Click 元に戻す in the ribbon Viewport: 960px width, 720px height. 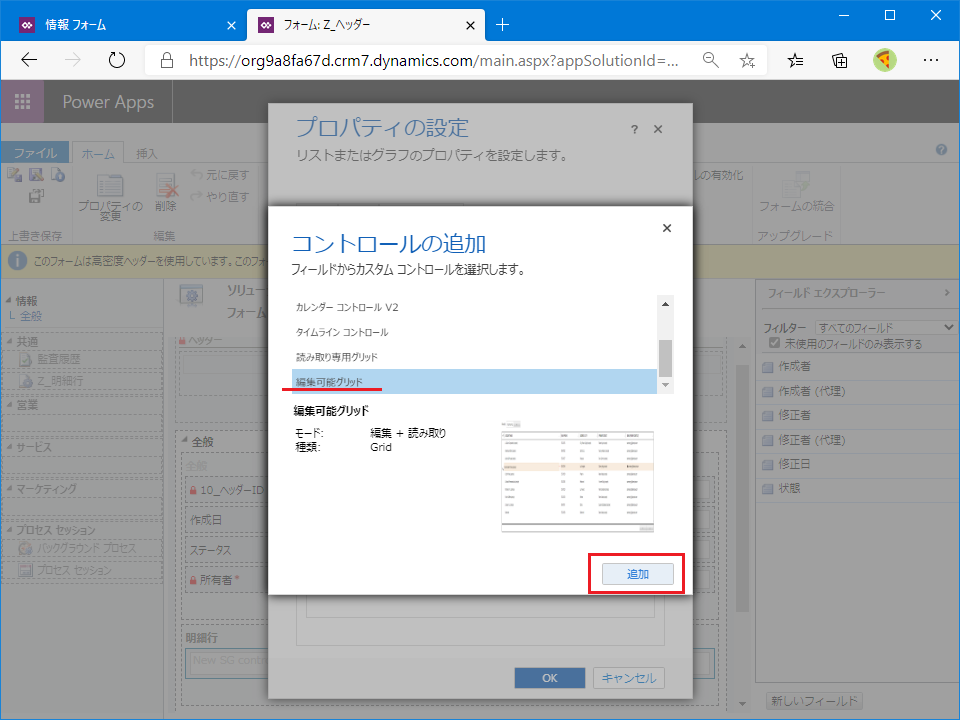[220, 174]
